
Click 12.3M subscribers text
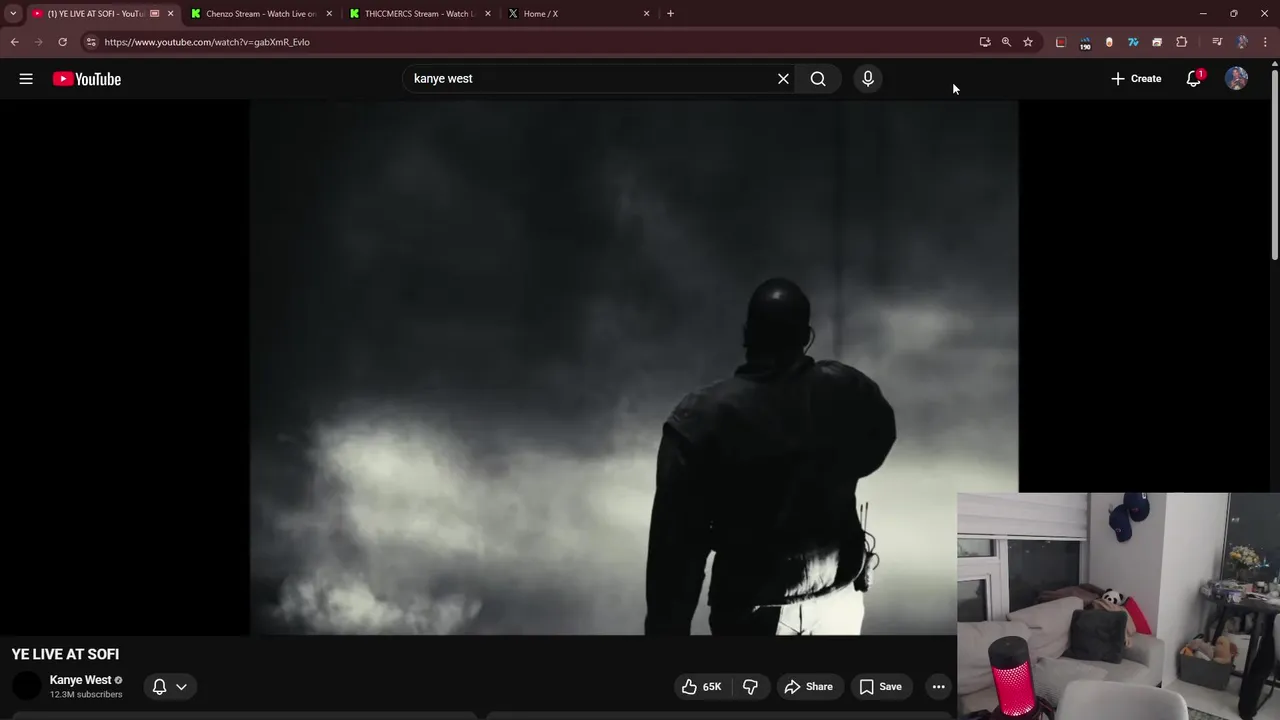click(86, 695)
